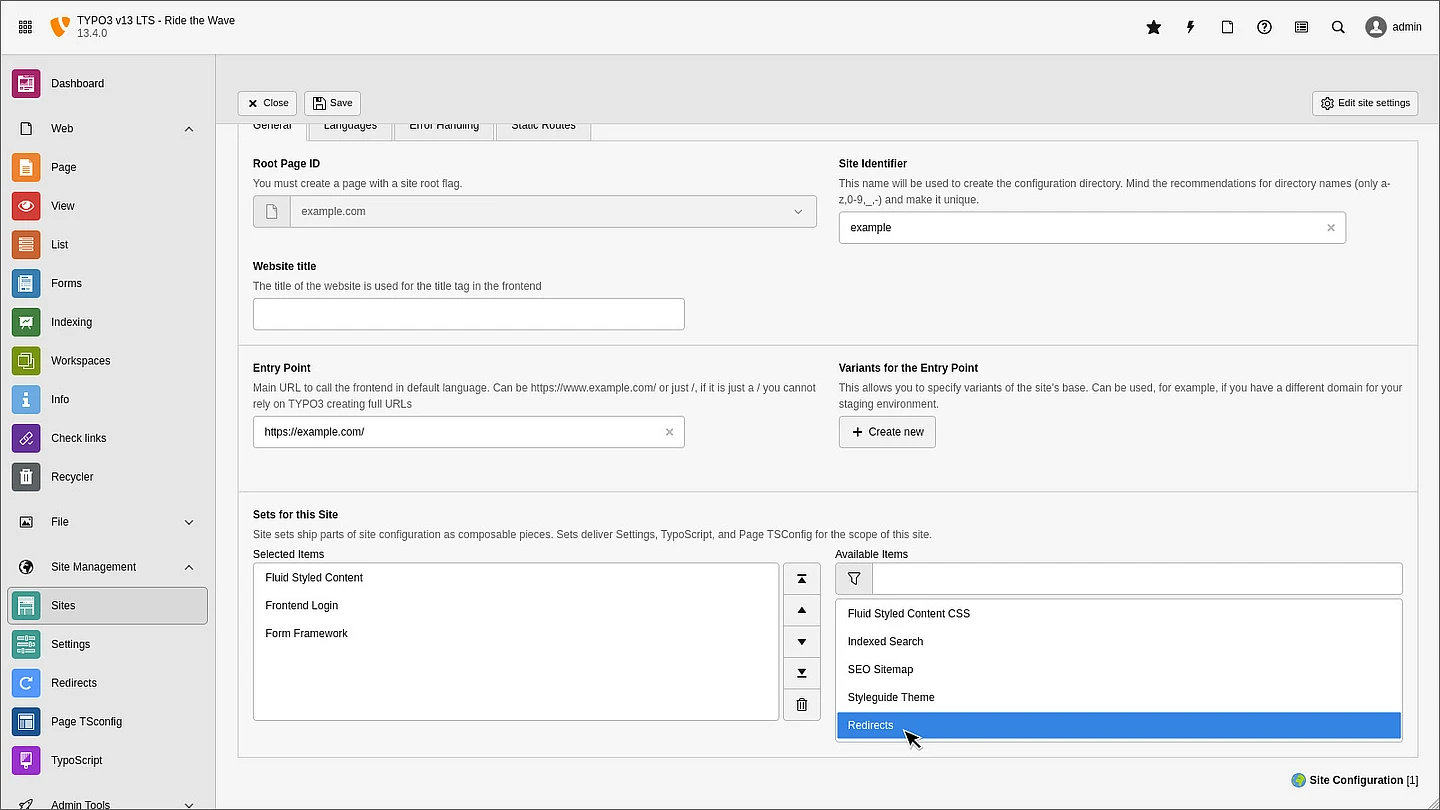Open the bookmarks star icon

click(x=1153, y=27)
